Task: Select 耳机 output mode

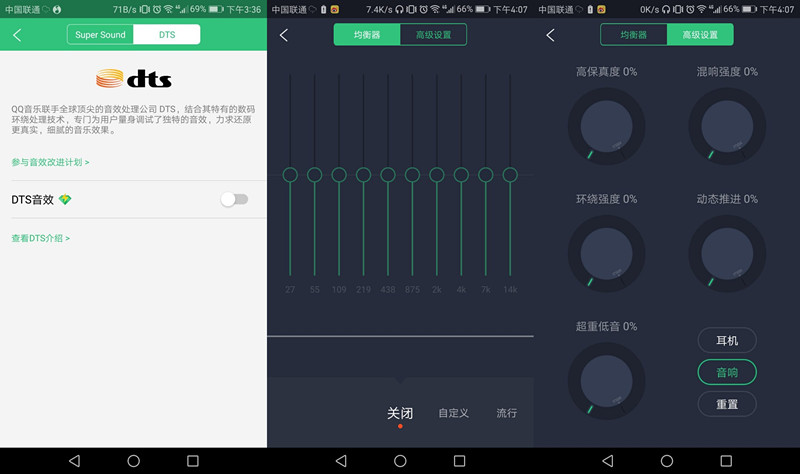Action: (x=727, y=340)
